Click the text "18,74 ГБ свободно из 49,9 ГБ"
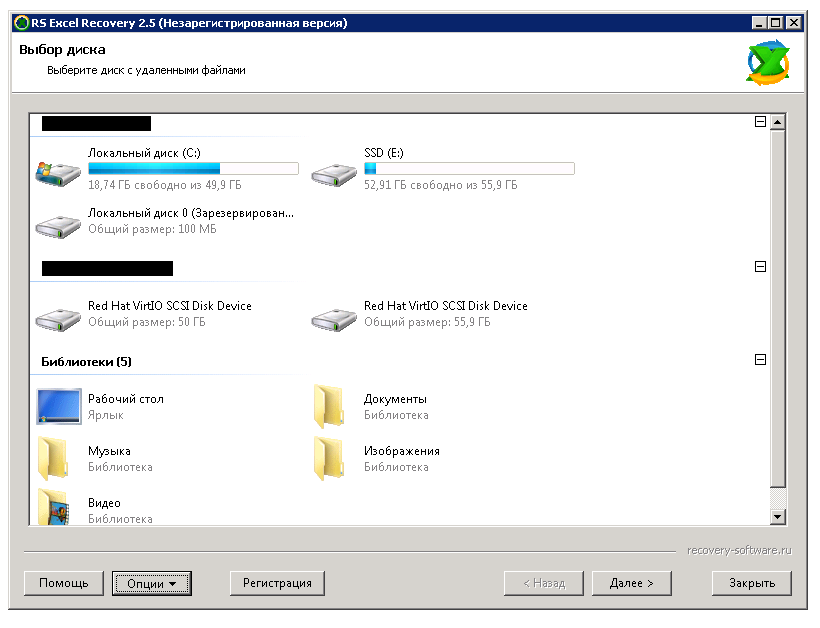Screen dimensions: 820x628 pyautogui.click(x=165, y=185)
